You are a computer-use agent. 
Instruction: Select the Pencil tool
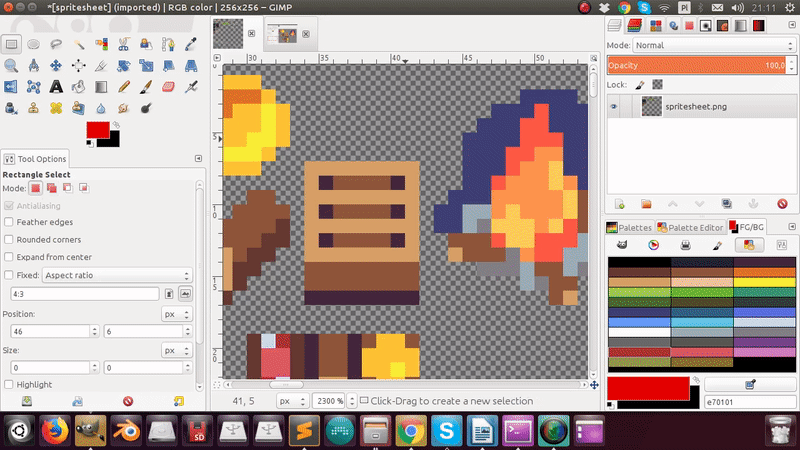123,87
